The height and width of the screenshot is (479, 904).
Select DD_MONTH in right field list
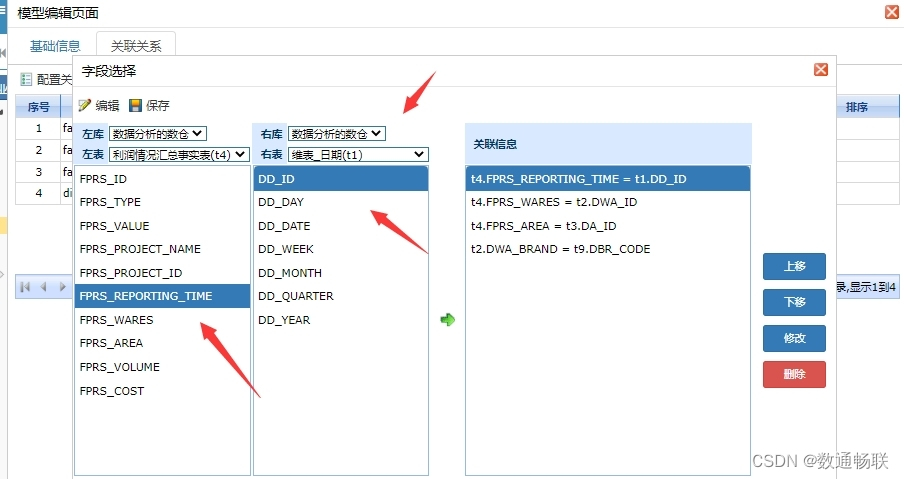point(341,273)
